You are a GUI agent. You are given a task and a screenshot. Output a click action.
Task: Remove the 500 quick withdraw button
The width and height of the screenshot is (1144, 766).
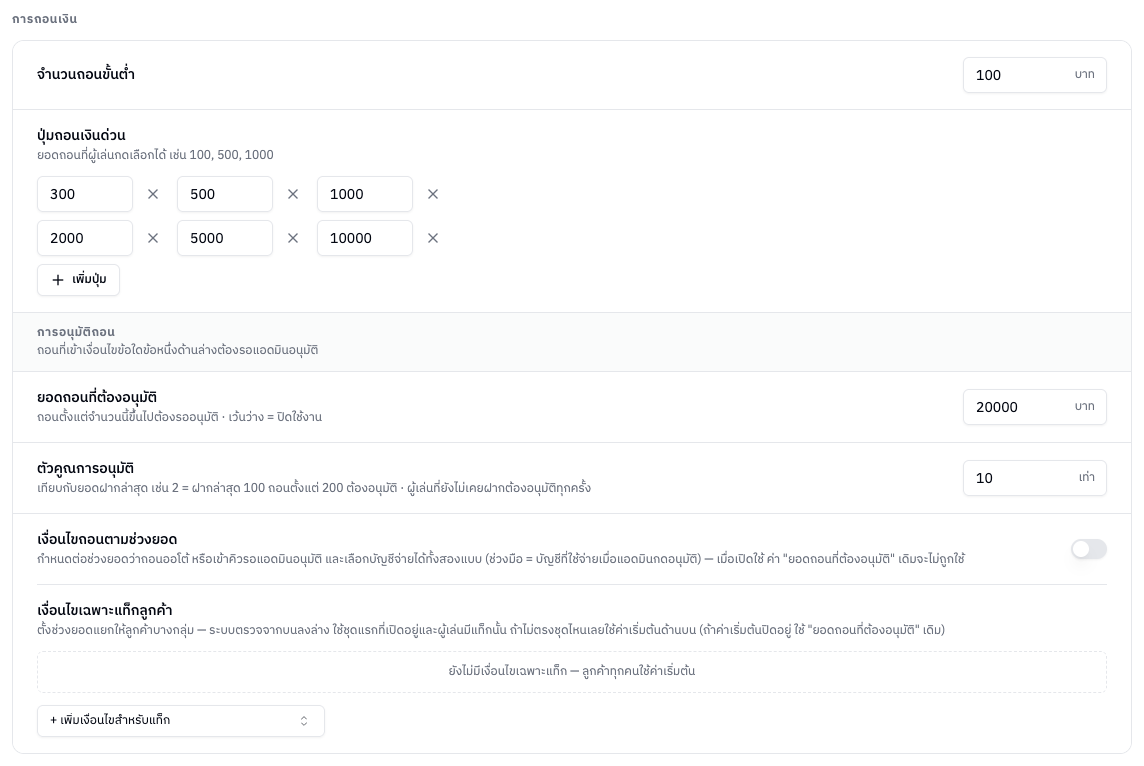(x=293, y=194)
